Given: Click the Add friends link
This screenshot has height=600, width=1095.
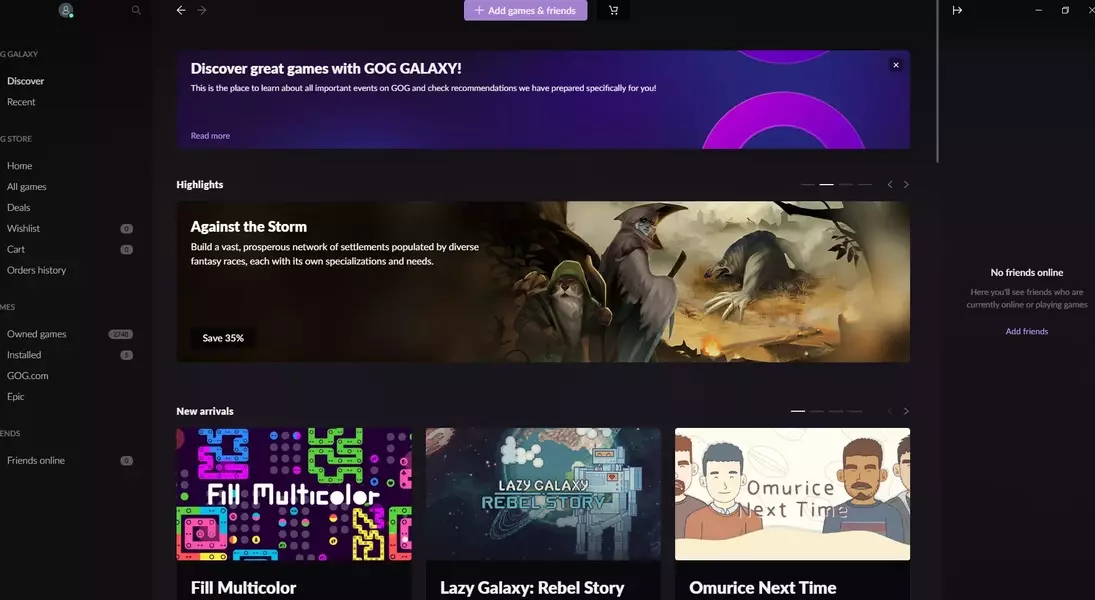Looking at the screenshot, I should pyautogui.click(x=1026, y=331).
